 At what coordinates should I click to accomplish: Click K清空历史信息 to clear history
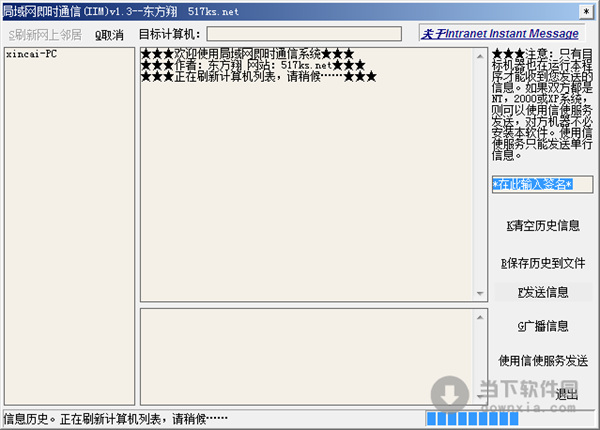pos(543,226)
